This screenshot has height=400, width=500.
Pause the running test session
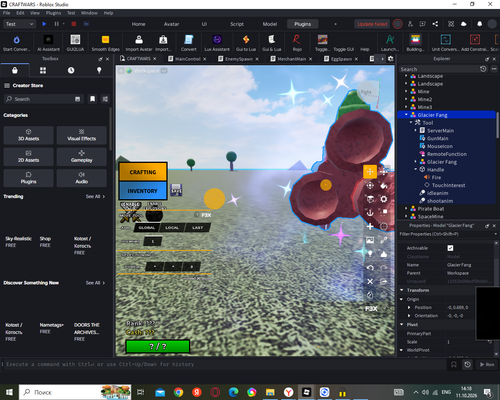(x=56, y=24)
